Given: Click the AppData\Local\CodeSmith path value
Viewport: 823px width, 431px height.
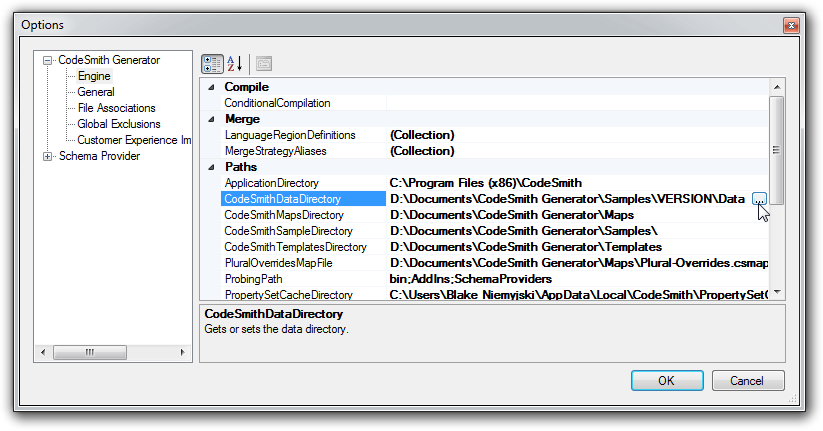Looking at the screenshot, I should [x=577, y=295].
